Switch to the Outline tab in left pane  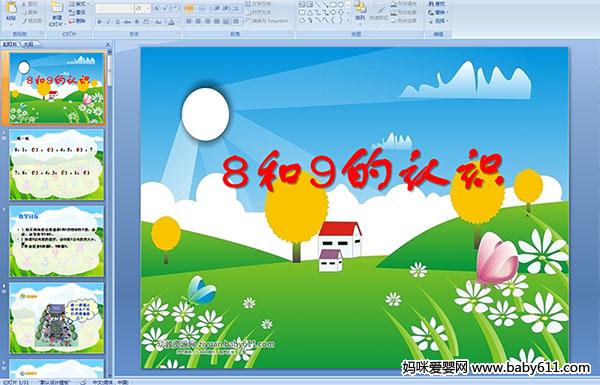coord(29,44)
